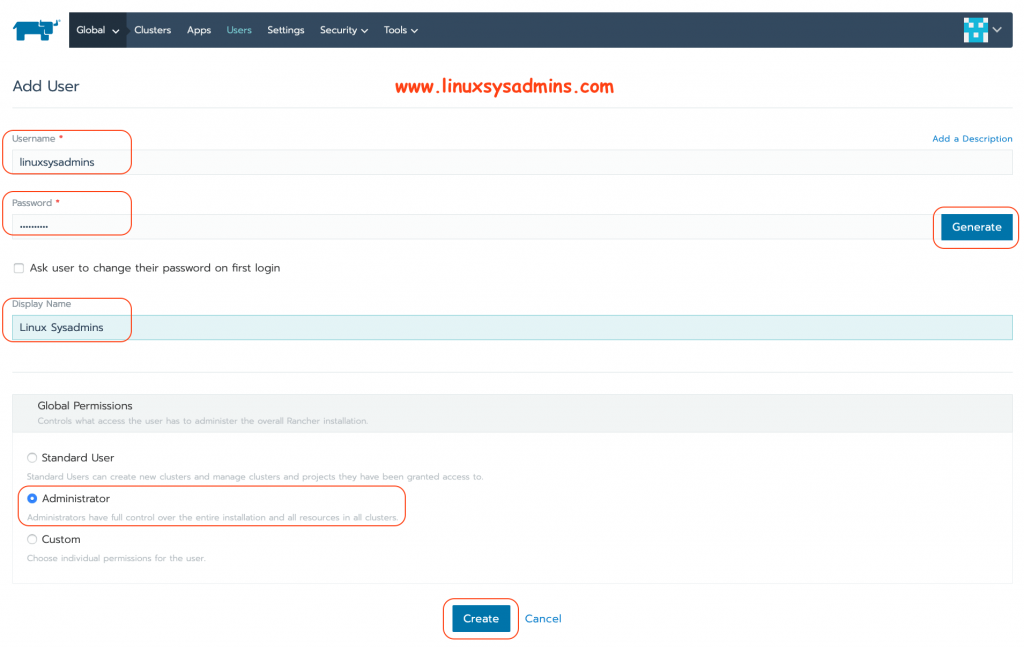Open Settings in the top nav
This screenshot has height=647, width=1024.
pyautogui.click(x=285, y=30)
